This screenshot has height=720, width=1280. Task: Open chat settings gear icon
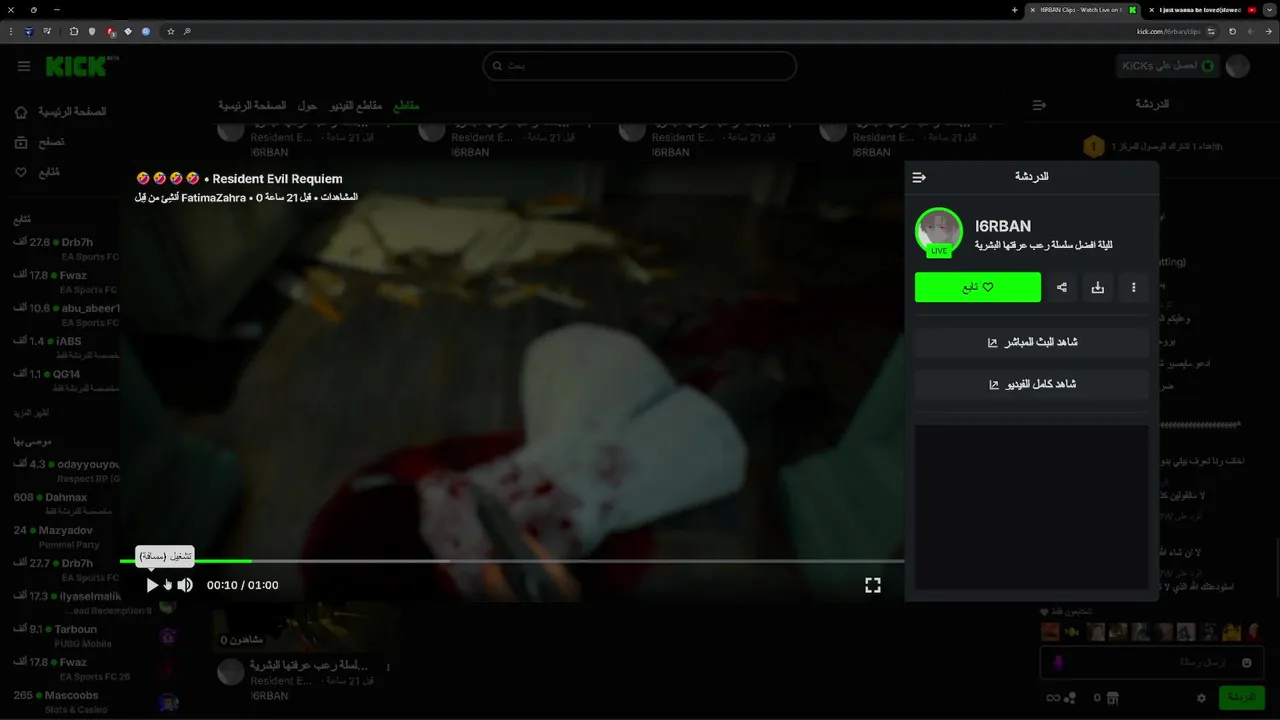coord(1201,698)
